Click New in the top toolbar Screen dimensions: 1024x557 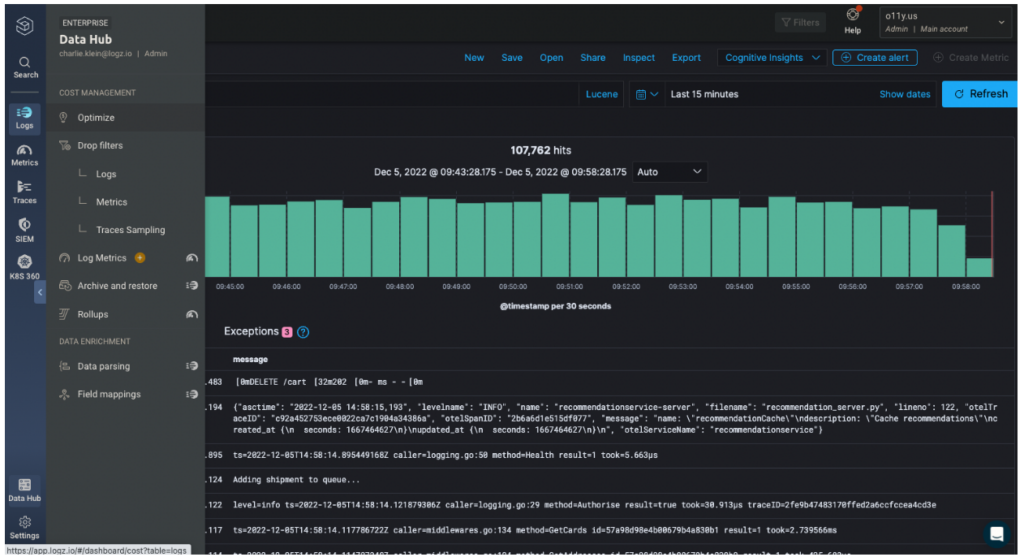pyautogui.click(x=474, y=57)
